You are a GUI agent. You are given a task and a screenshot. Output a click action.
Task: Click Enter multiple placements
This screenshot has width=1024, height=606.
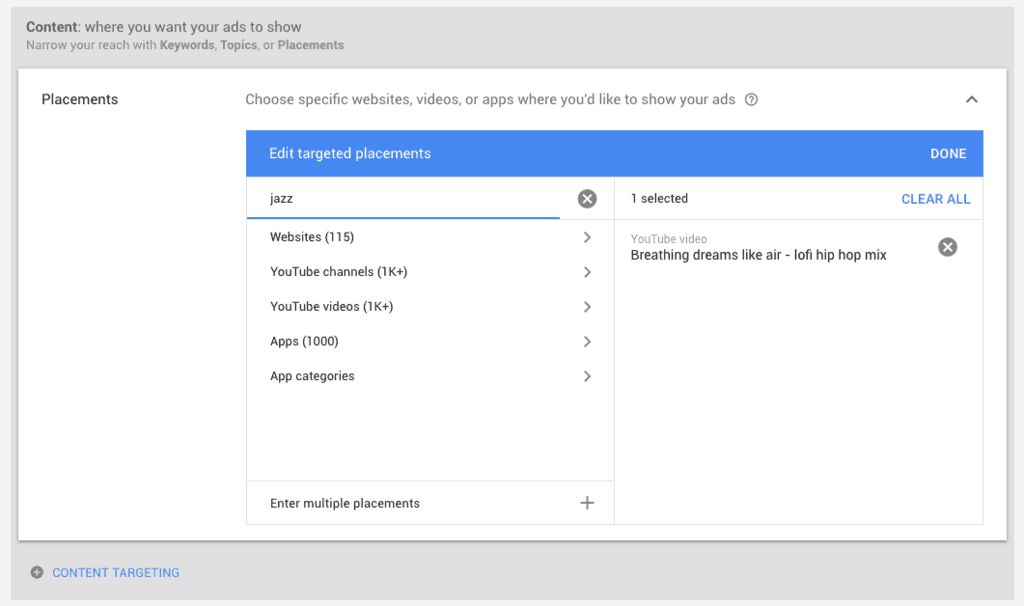point(345,503)
